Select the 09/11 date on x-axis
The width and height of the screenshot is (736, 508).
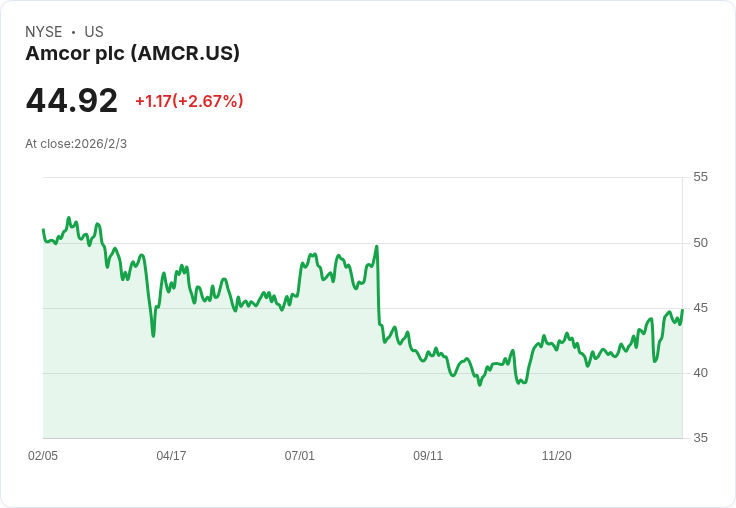coord(428,456)
